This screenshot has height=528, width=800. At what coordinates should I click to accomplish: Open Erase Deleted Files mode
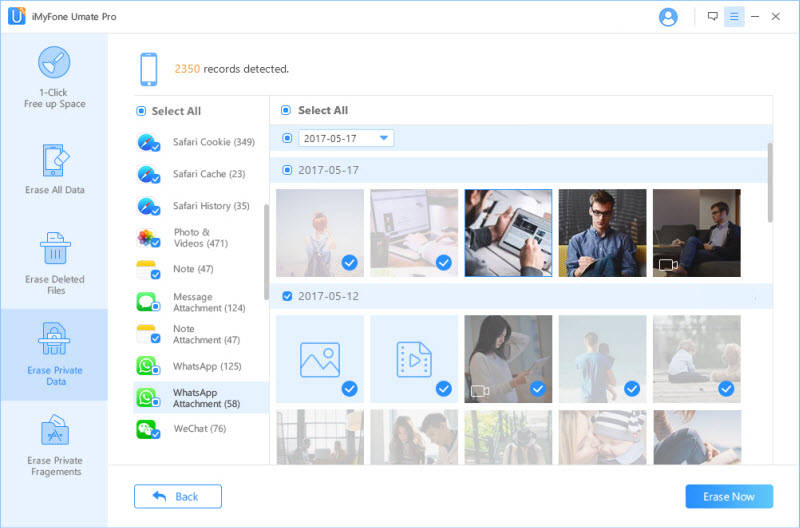(x=54, y=263)
